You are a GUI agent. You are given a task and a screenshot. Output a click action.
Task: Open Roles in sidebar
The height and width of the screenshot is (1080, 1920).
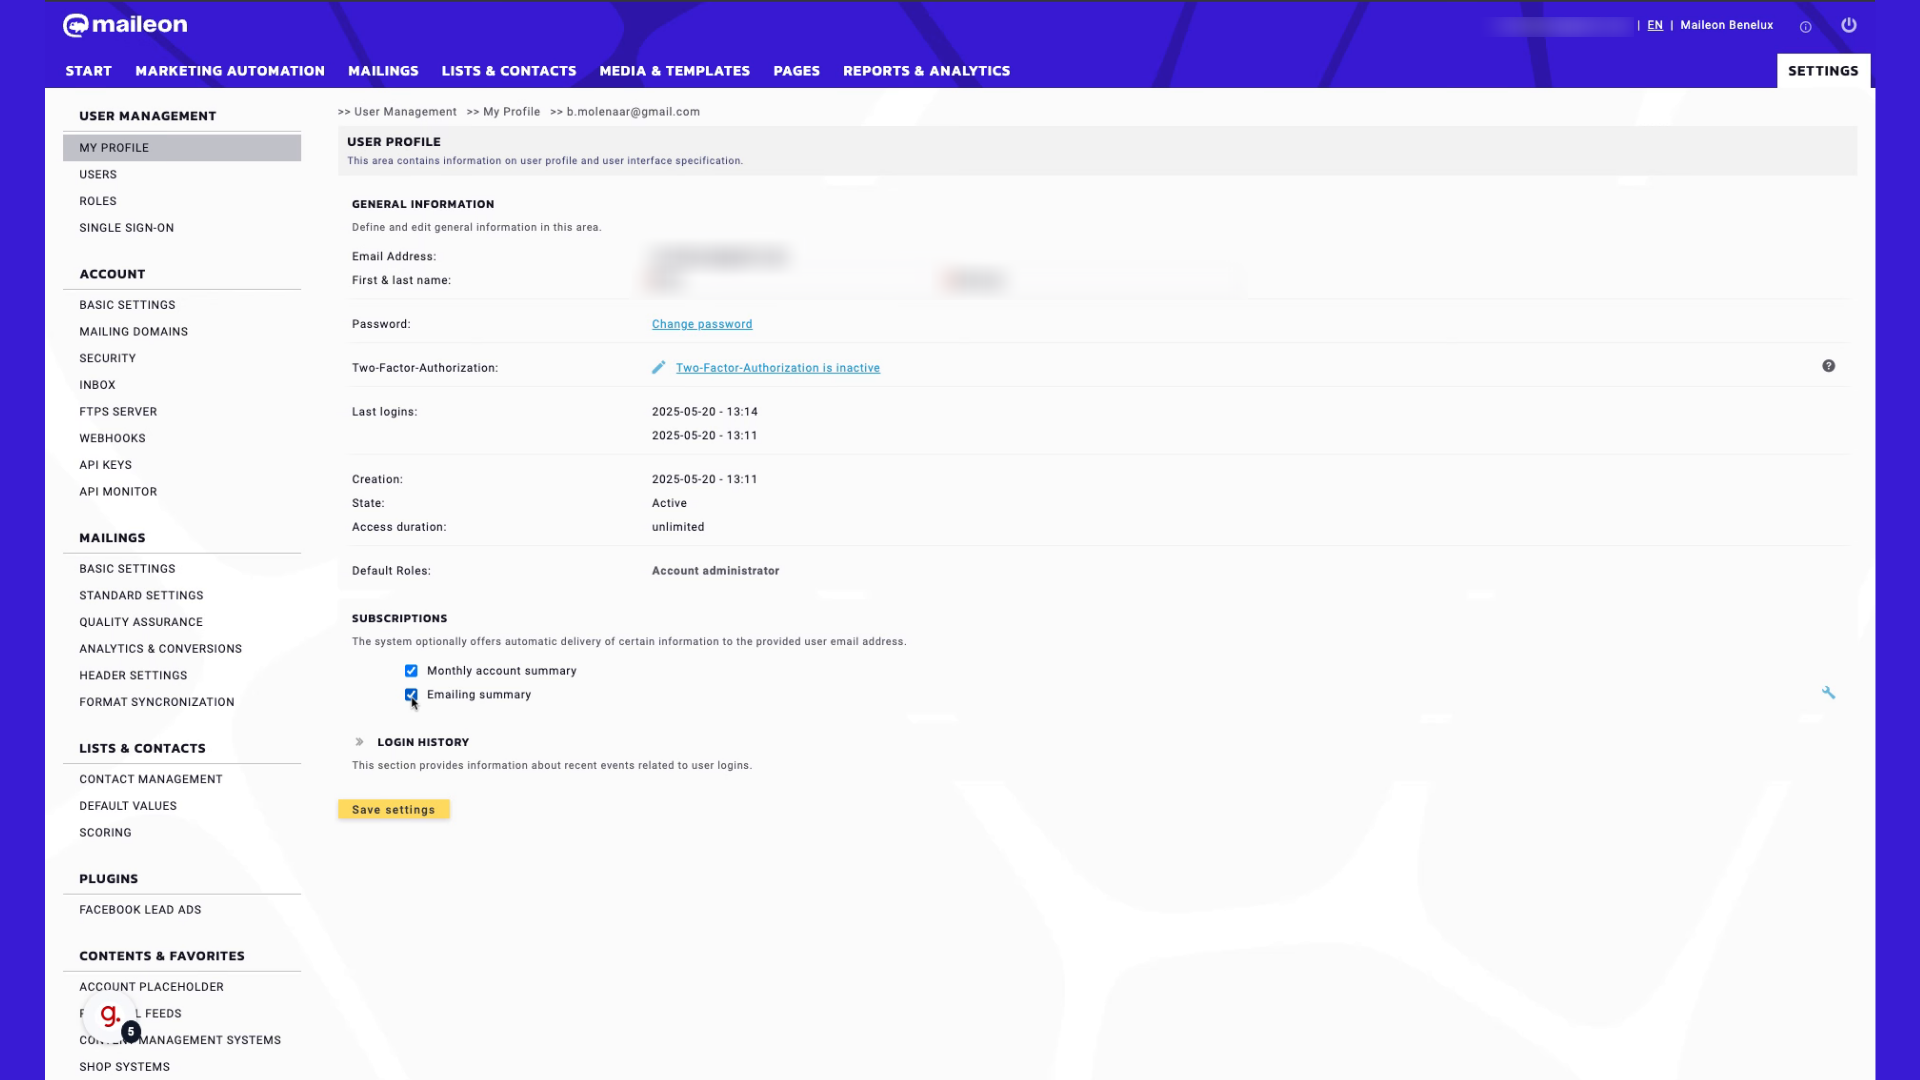click(98, 201)
